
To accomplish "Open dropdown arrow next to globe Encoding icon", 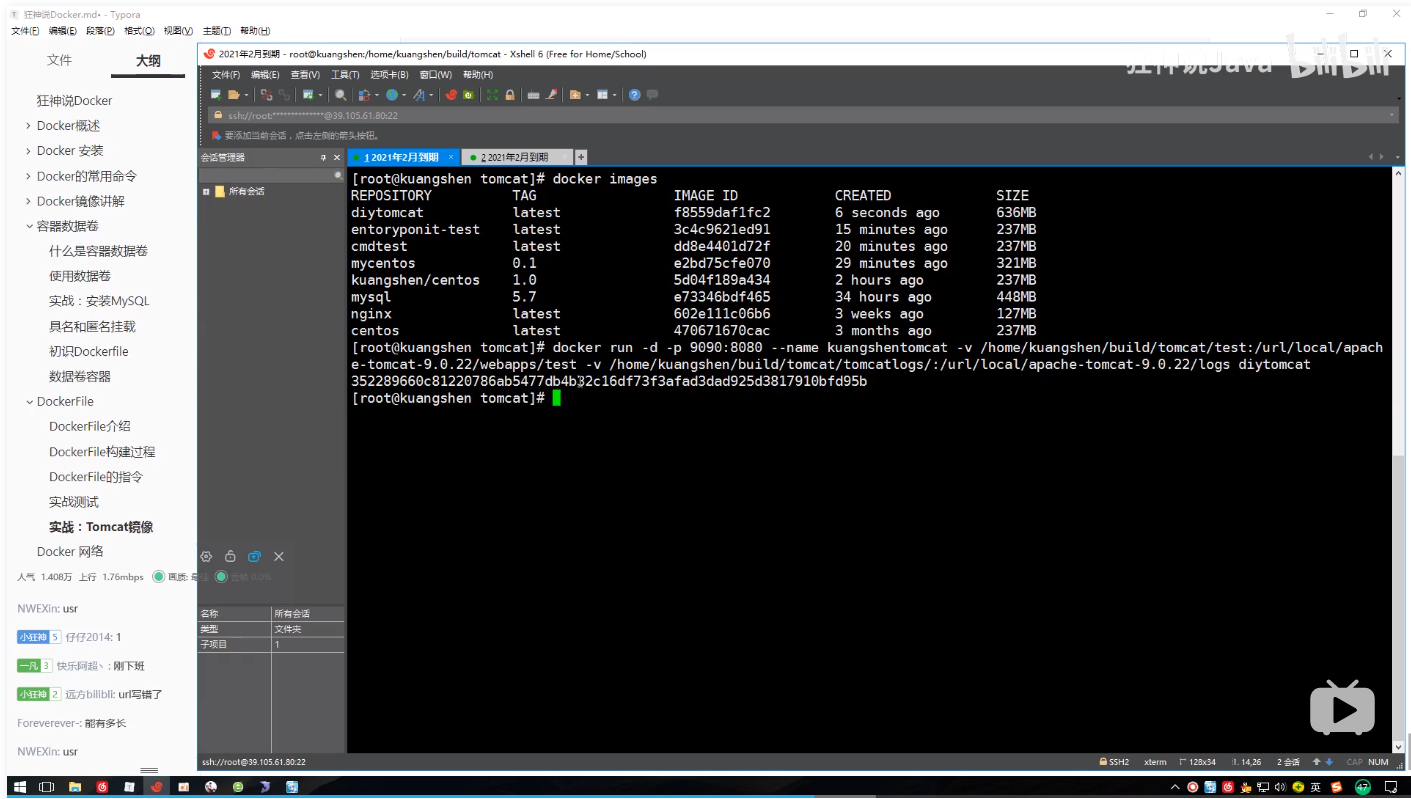I will 404,95.
